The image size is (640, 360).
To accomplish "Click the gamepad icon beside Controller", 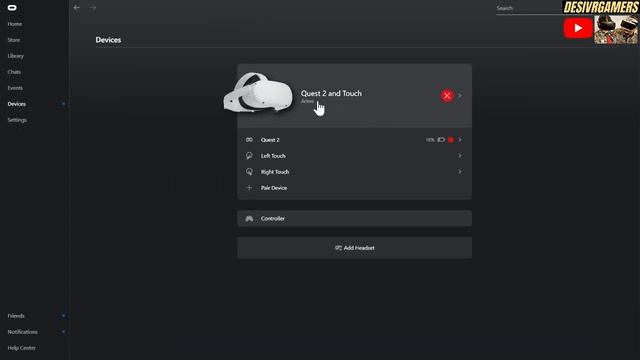I will (x=249, y=219).
